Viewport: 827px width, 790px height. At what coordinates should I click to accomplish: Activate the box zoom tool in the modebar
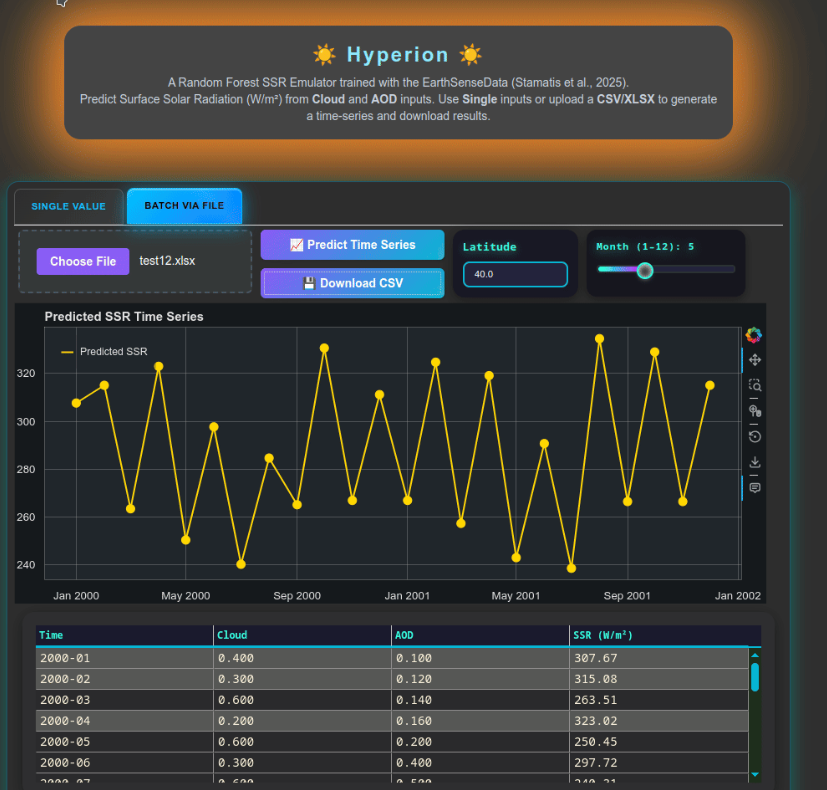tap(754, 384)
